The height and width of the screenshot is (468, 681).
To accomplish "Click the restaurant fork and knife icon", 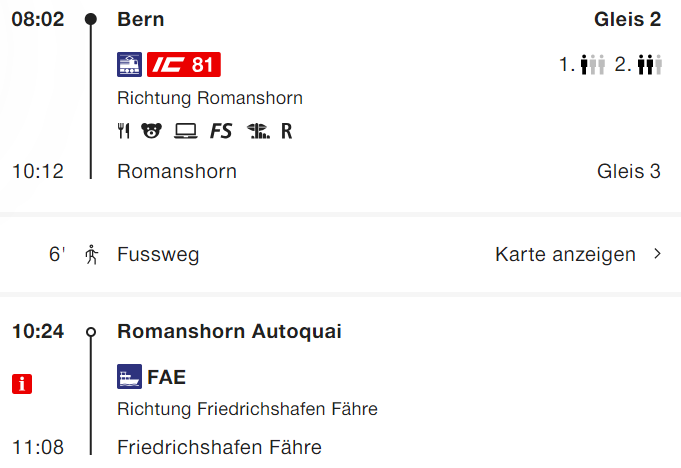I will click(124, 131).
